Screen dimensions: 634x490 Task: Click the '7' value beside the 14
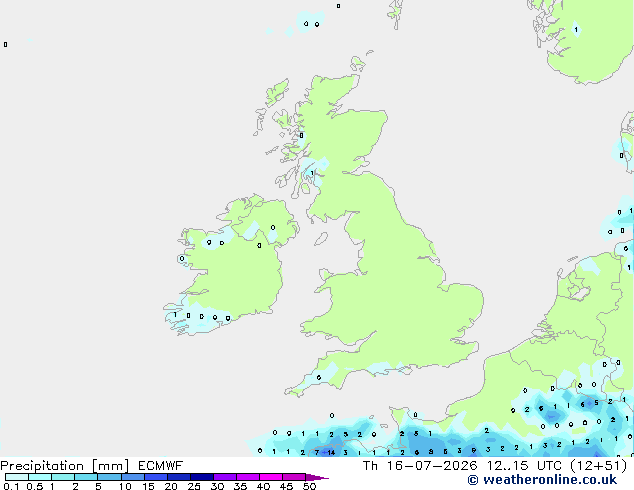point(317,452)
